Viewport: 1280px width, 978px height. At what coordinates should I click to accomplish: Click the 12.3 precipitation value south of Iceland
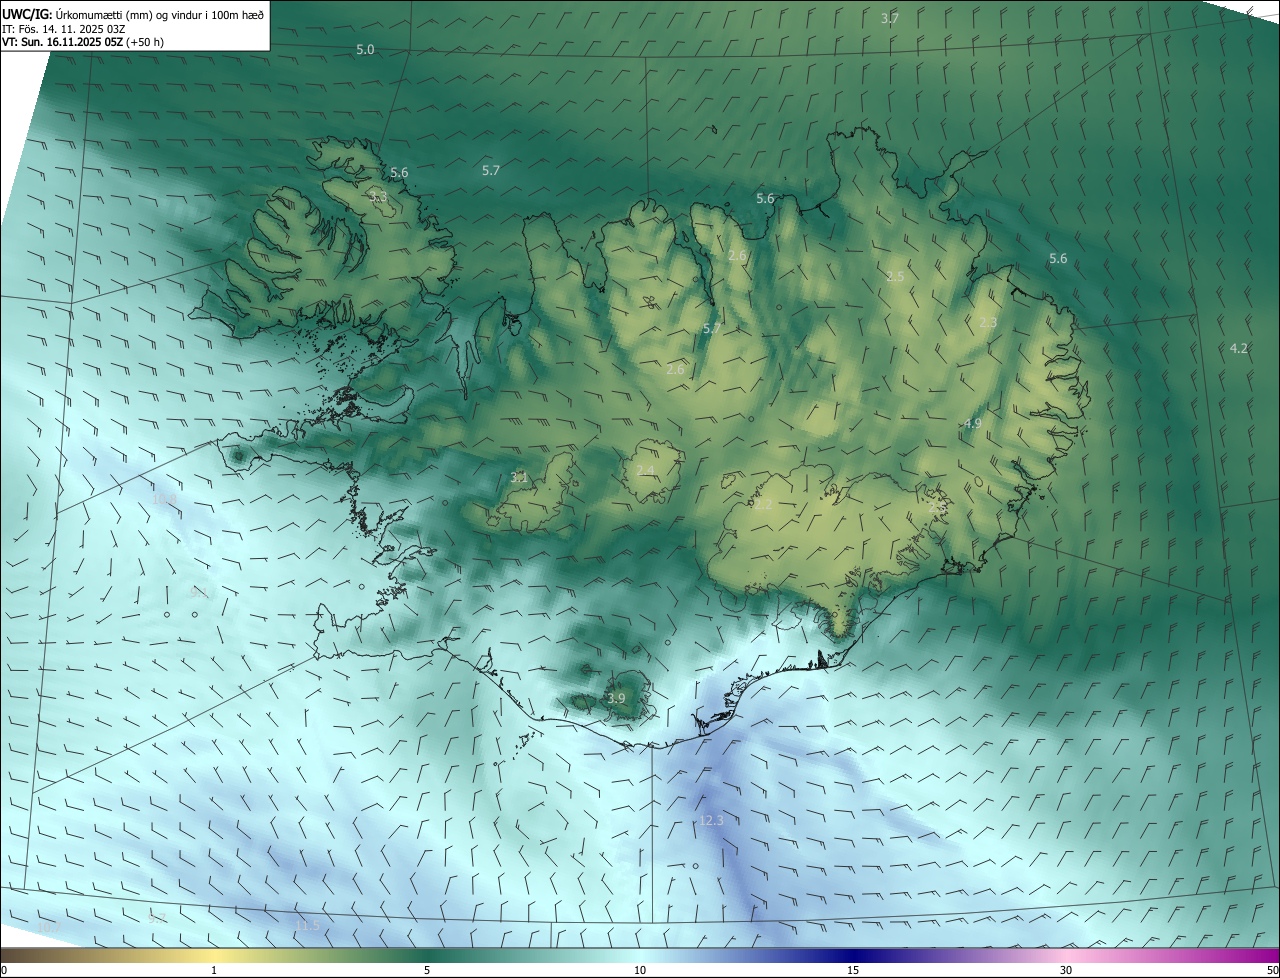point(710,820)
